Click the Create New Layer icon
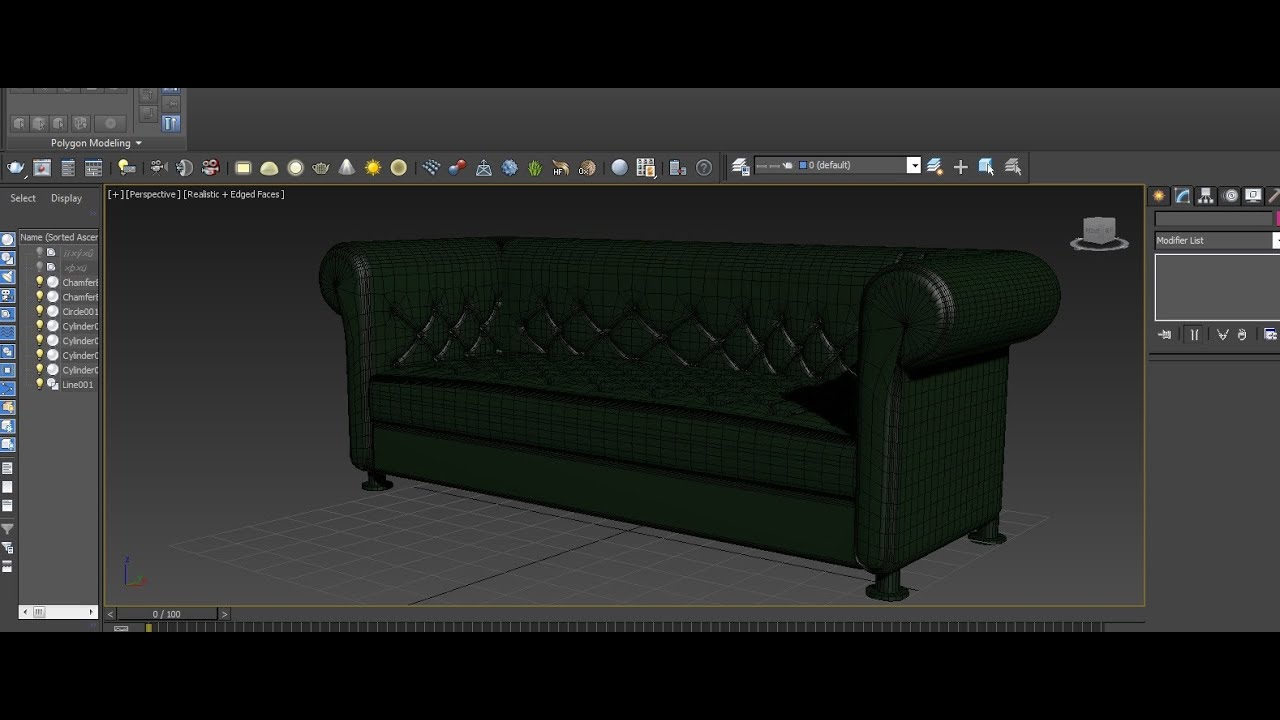1280x720 pixels. [x=935, y=167]
